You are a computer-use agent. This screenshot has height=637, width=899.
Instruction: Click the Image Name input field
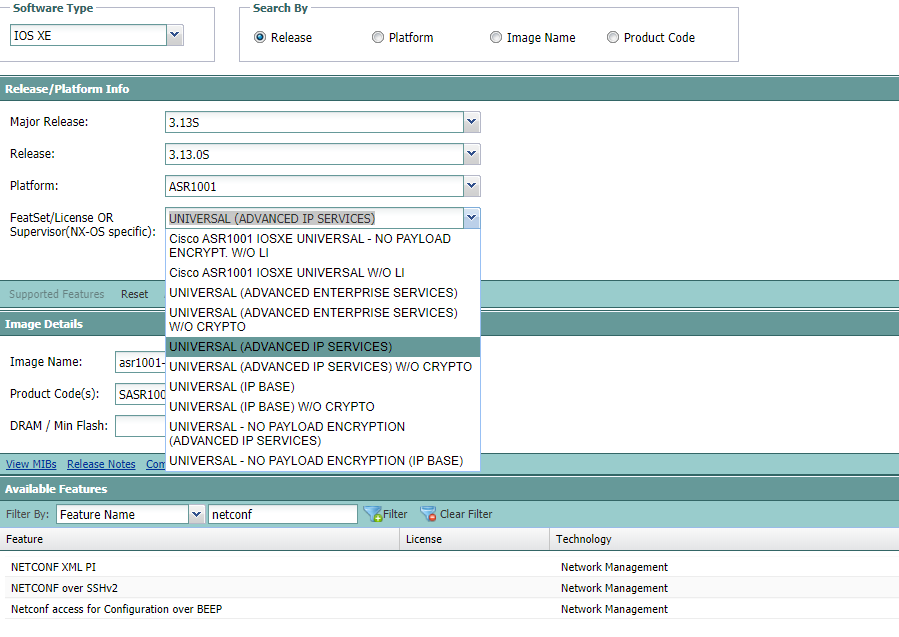coord(140,362)
